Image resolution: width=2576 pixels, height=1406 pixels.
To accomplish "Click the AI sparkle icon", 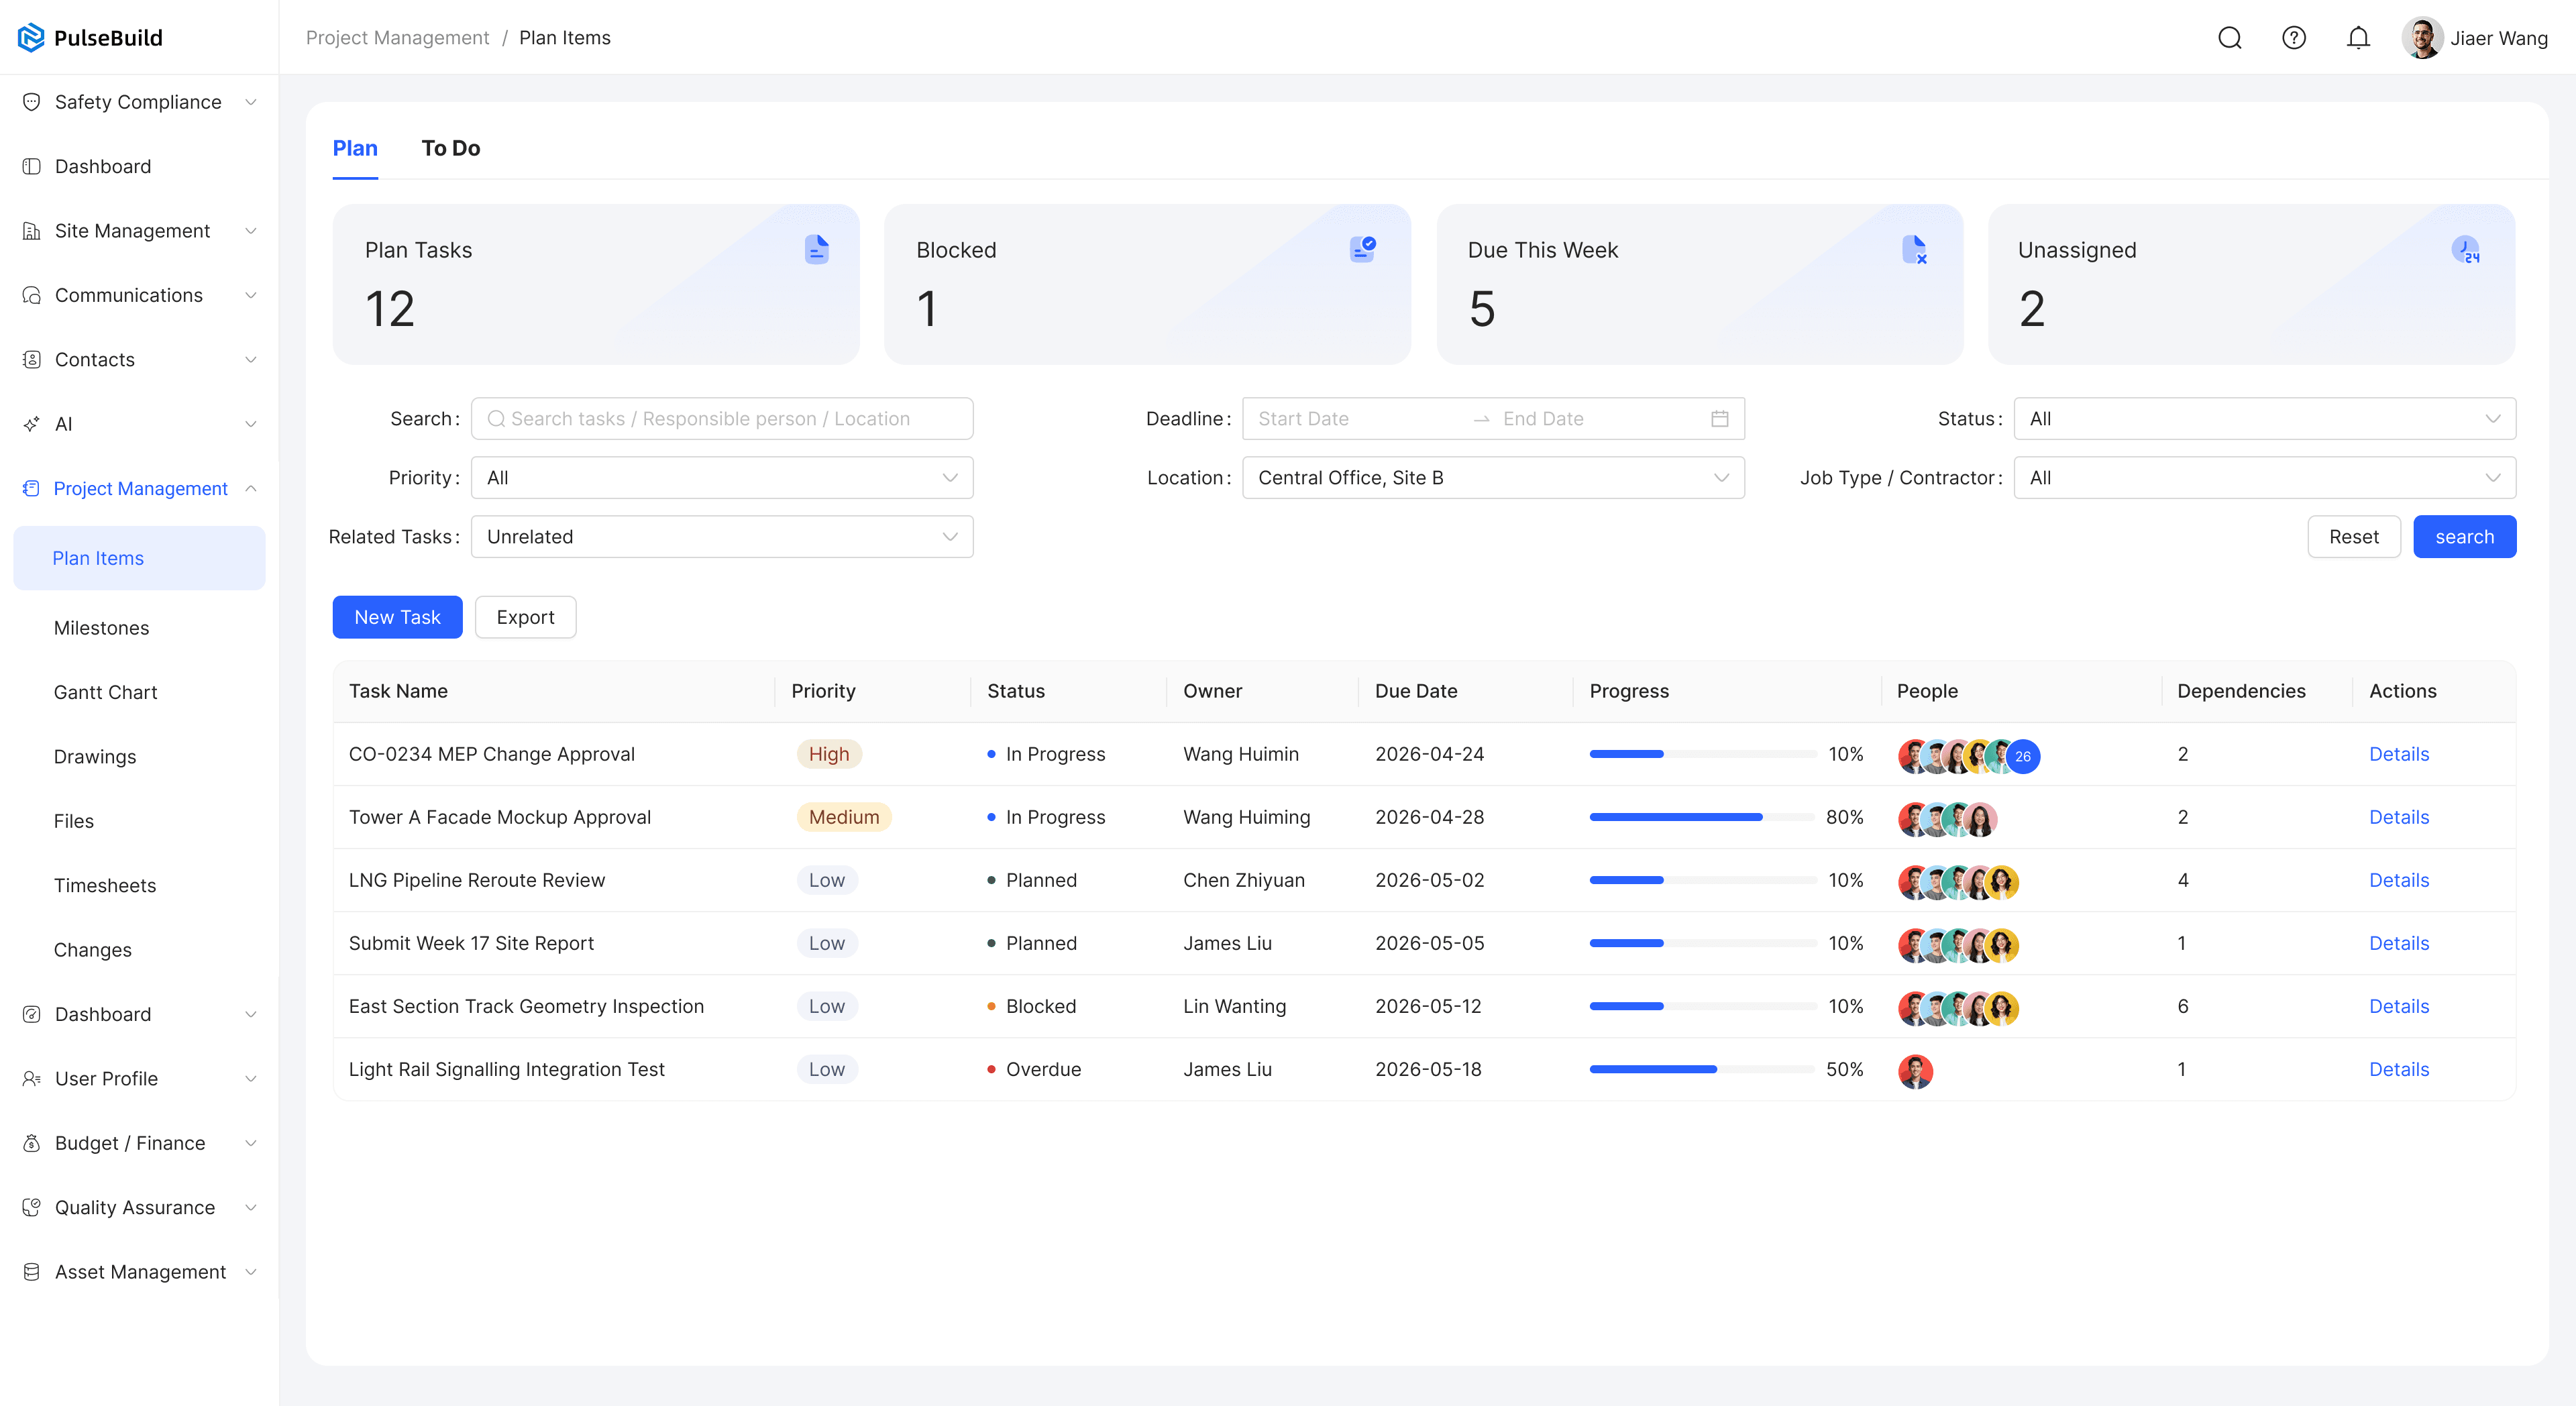I will tap(32, 424).
